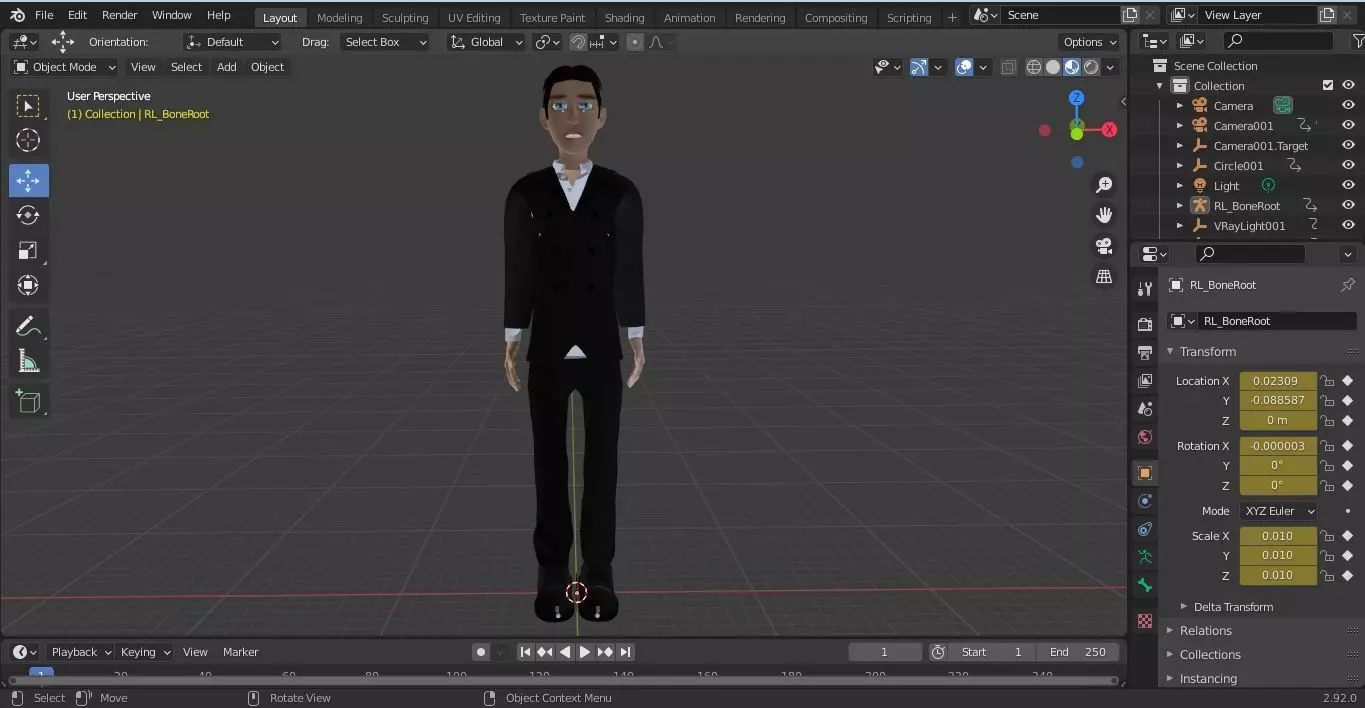This screenshot has width=1365, height=708.
Task: Click the Scale X value field
Action: pyautogui.click(x=1278, y=536)
